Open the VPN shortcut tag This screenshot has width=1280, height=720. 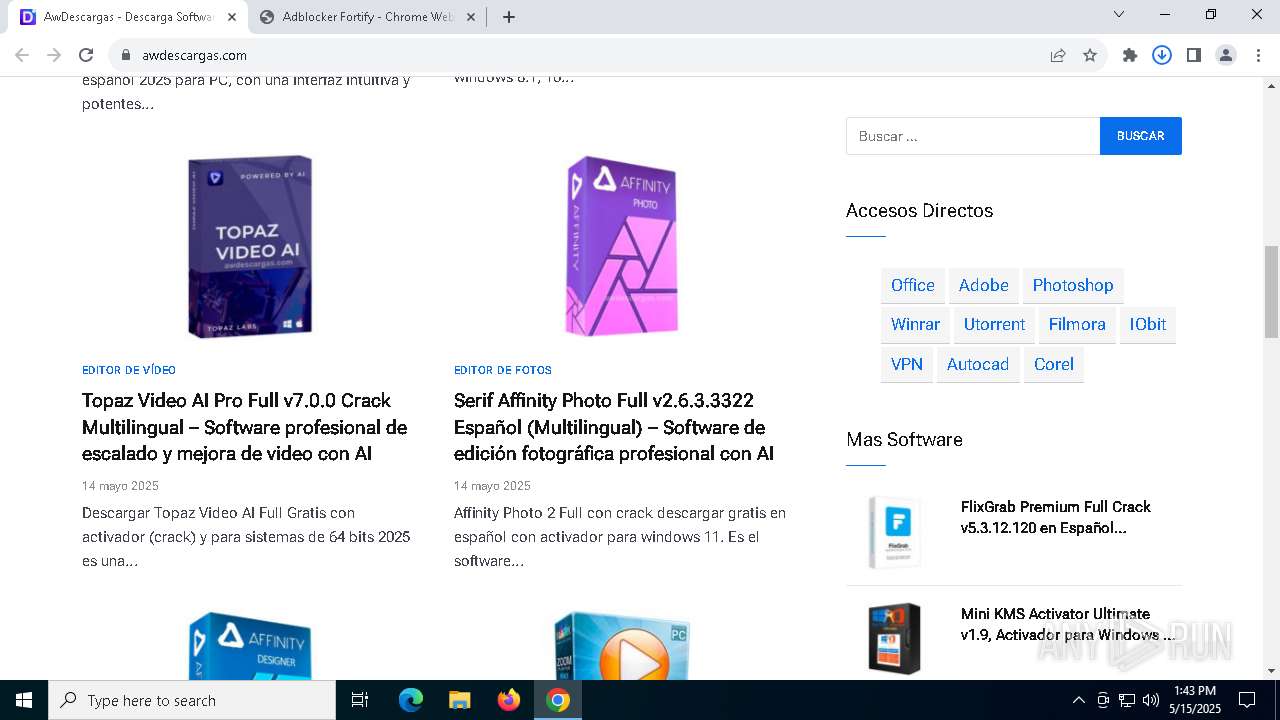(907, 364)
